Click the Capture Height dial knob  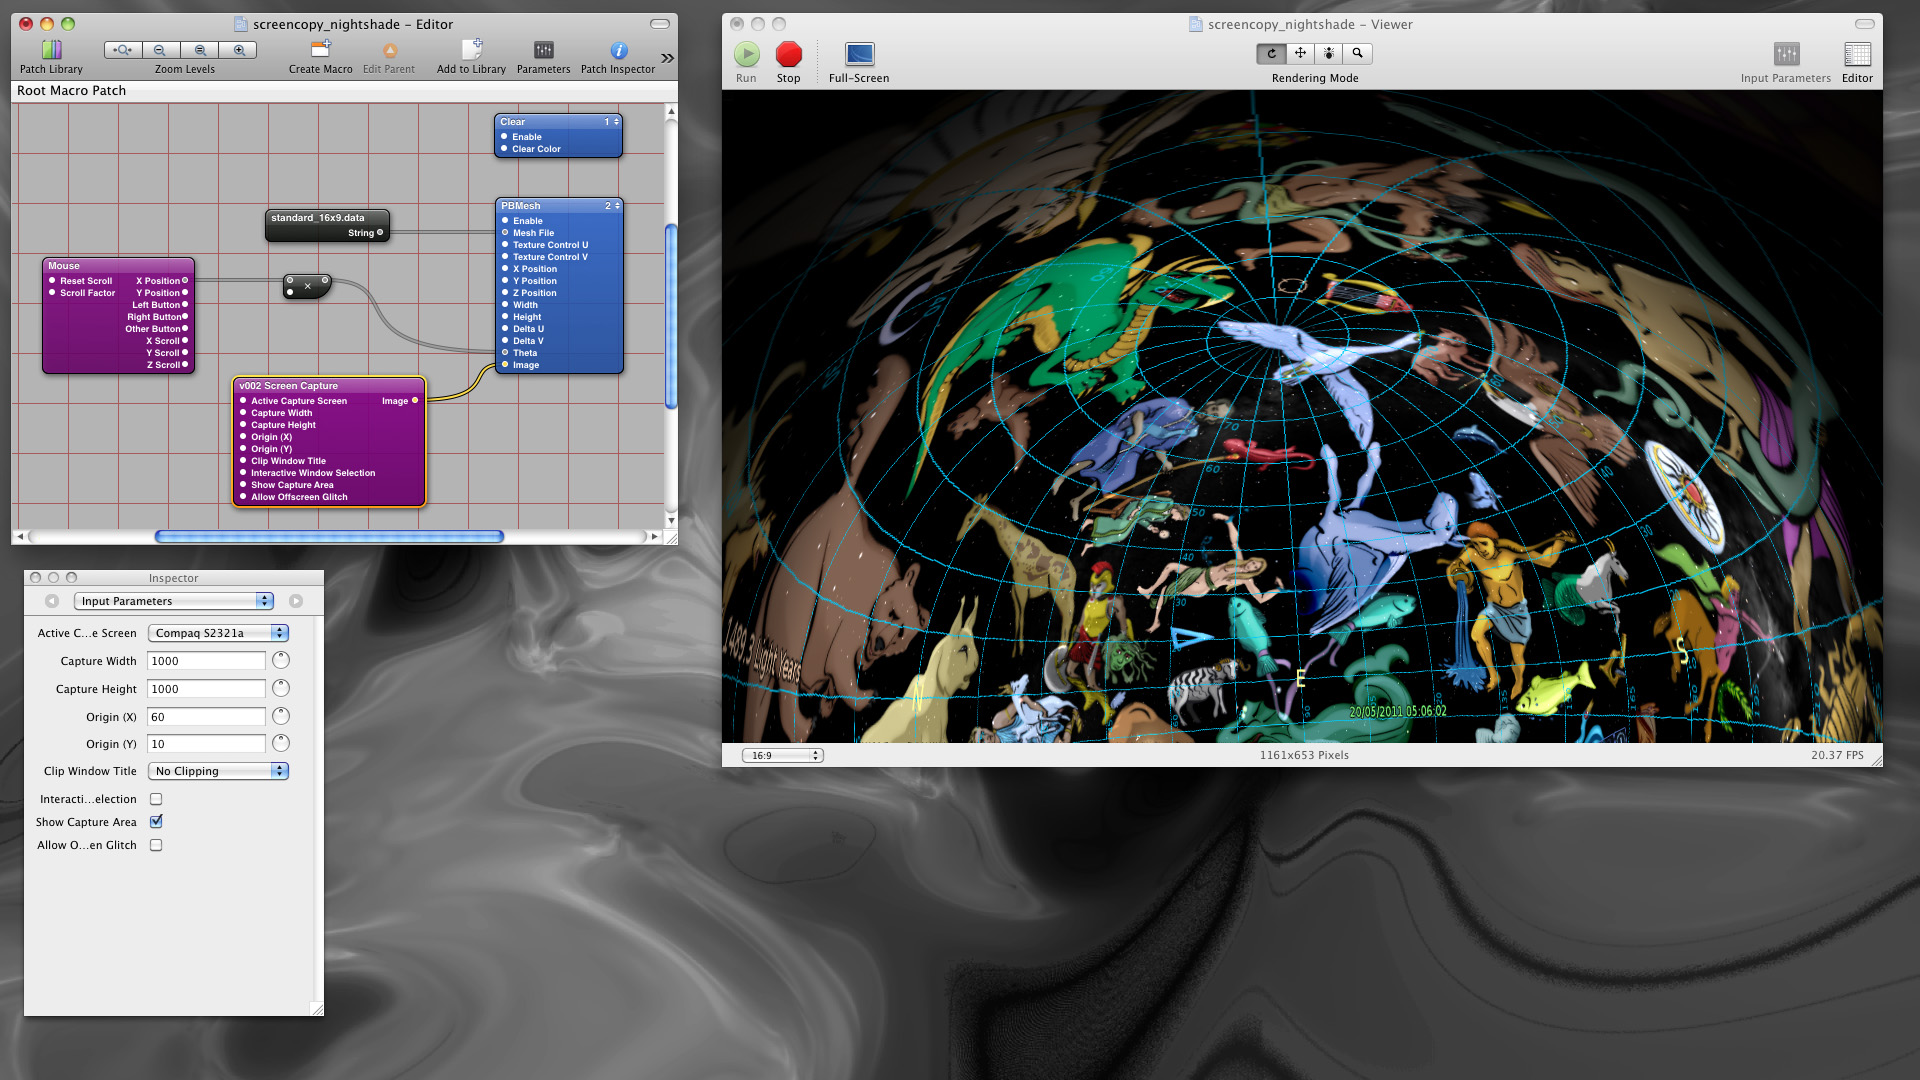coord(281,688)
